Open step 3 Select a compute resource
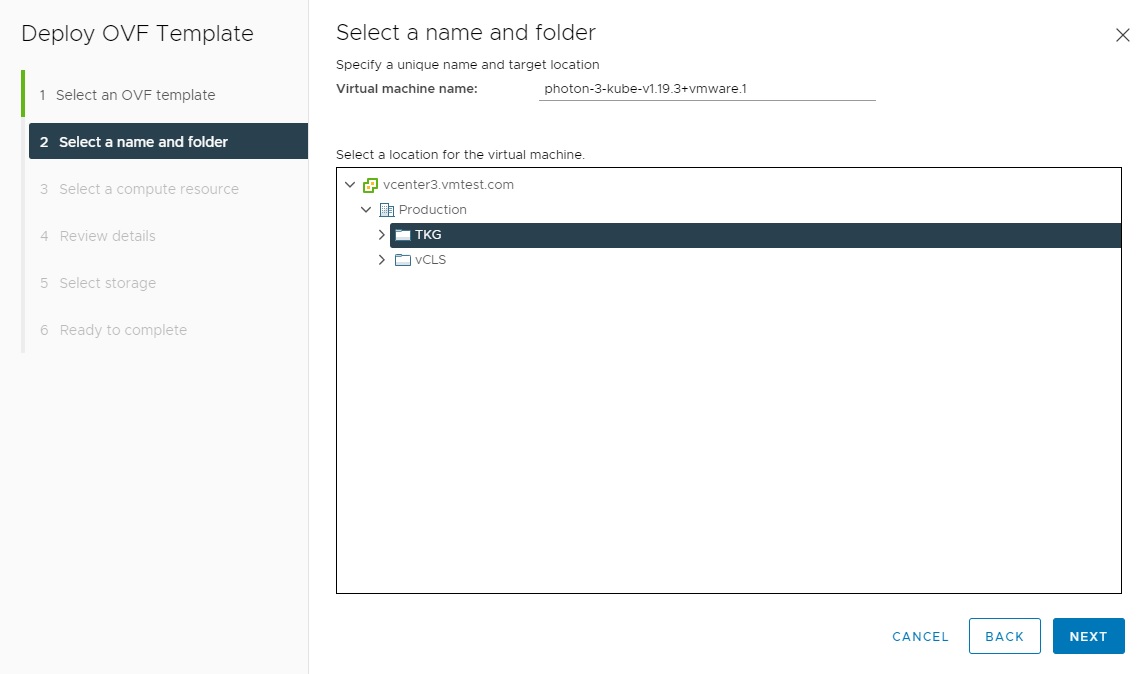Screen dimensions: 1146x674 (149, 189)
